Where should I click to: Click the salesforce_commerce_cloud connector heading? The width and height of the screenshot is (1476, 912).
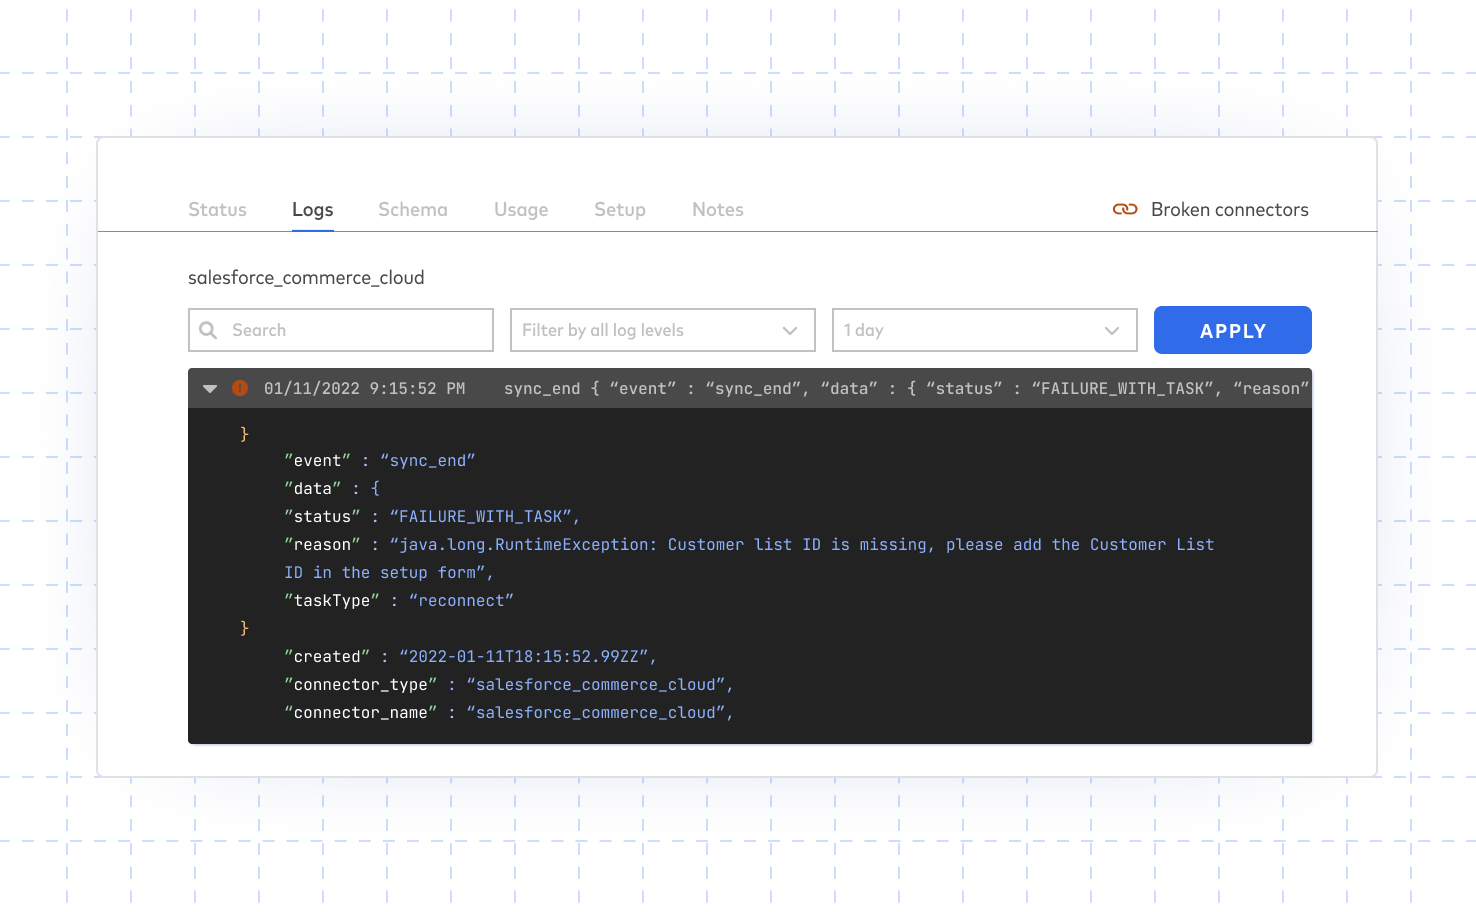(x=306, y=278)
